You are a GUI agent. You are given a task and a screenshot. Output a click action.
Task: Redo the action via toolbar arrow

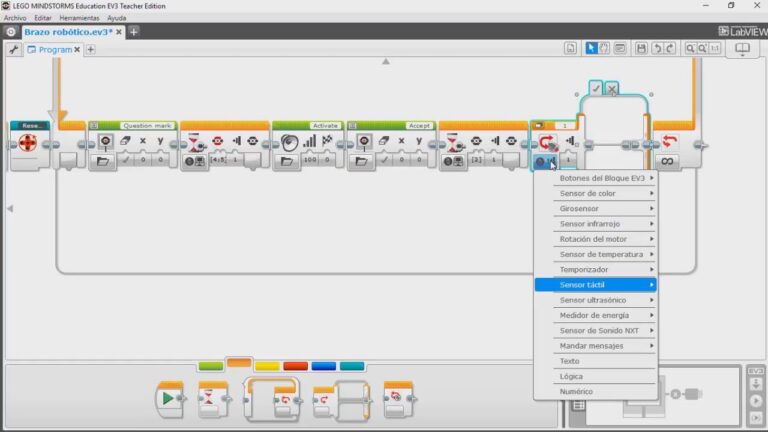671,48
